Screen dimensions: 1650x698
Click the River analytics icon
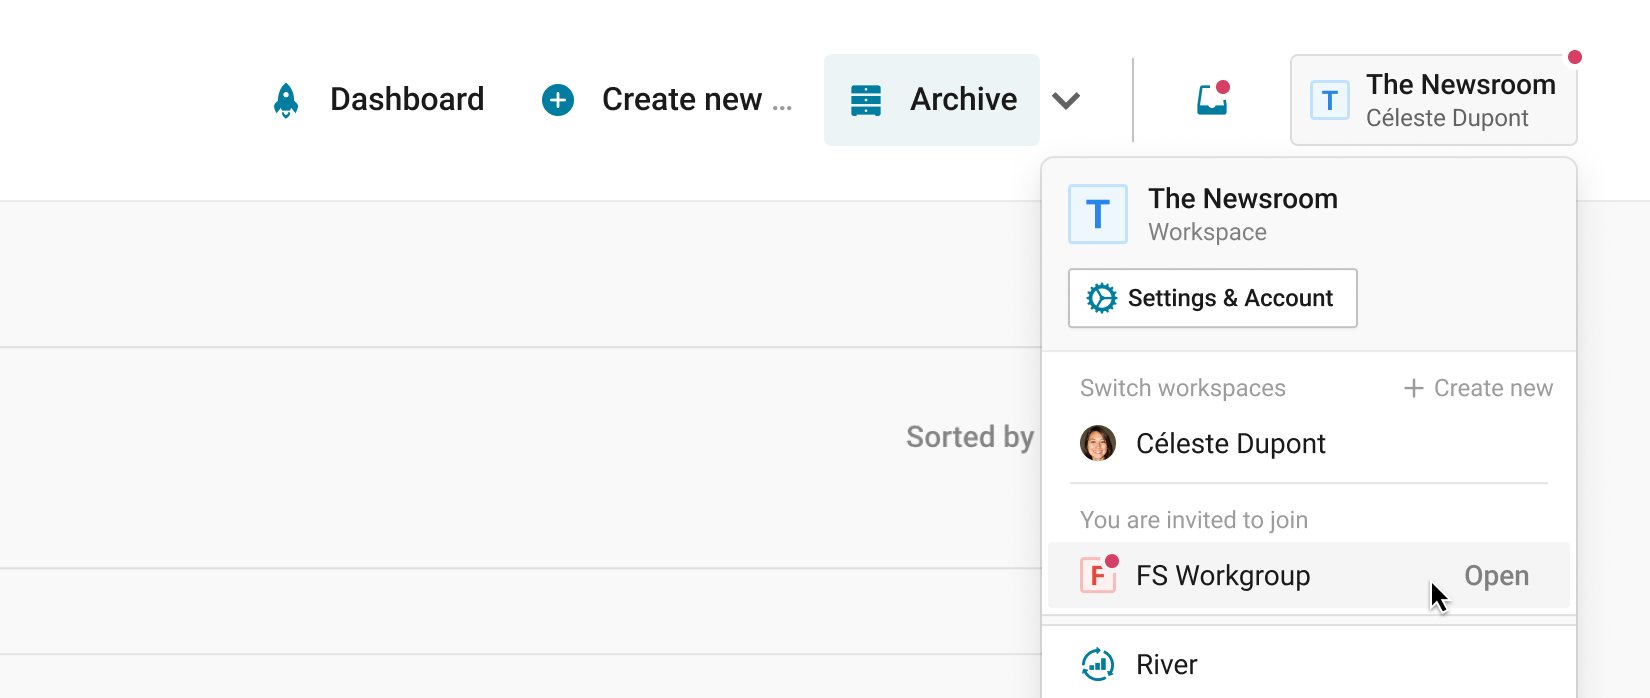1098,664
